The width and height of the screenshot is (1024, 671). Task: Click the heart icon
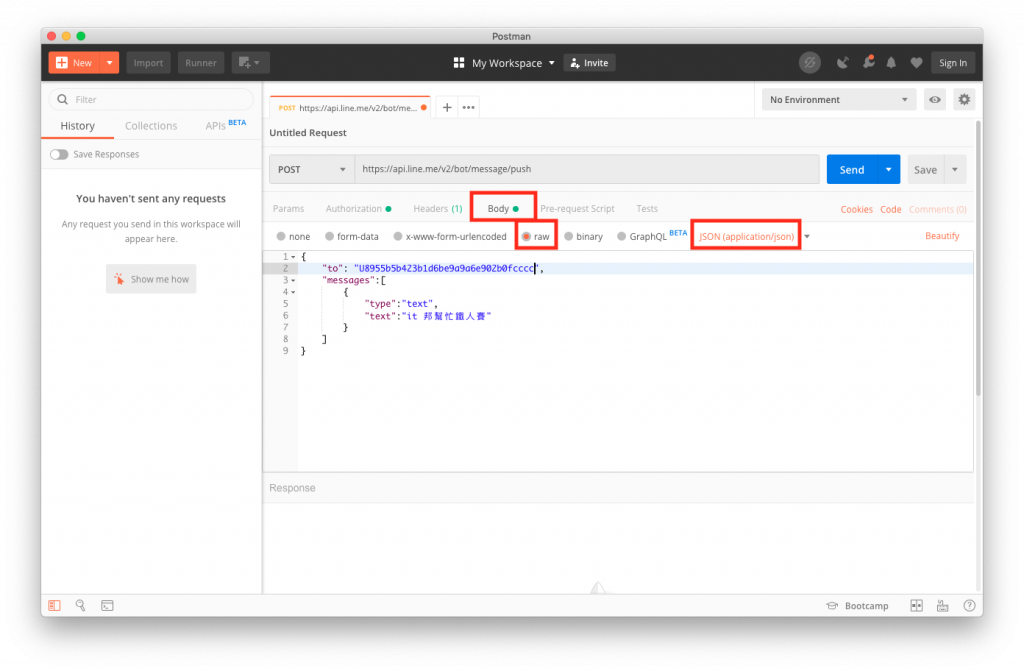916,63
